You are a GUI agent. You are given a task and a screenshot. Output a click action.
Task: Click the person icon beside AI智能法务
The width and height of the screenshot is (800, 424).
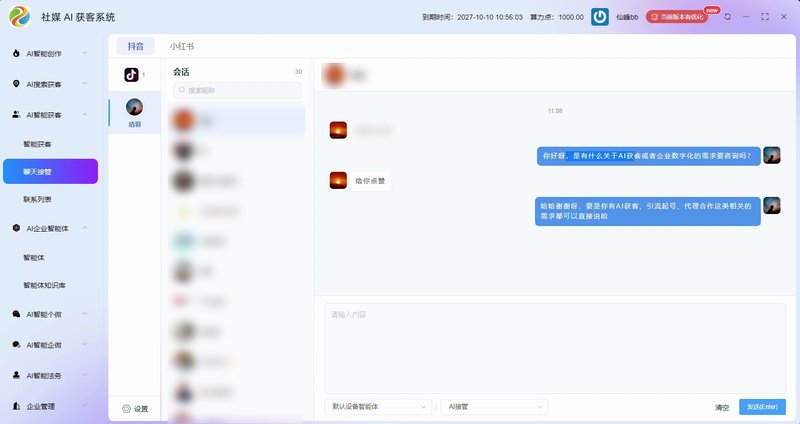(16, 375)
